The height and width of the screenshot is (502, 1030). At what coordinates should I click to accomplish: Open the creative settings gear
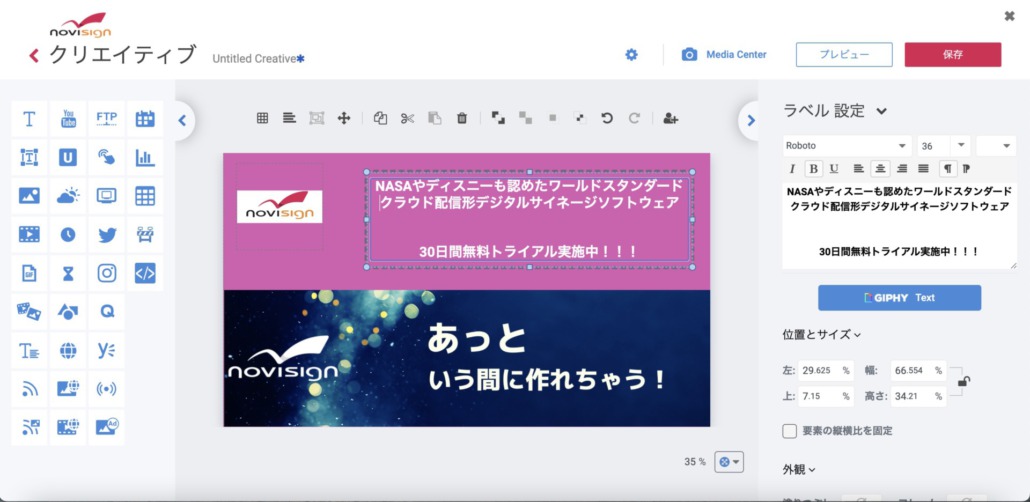click(631, 55)
